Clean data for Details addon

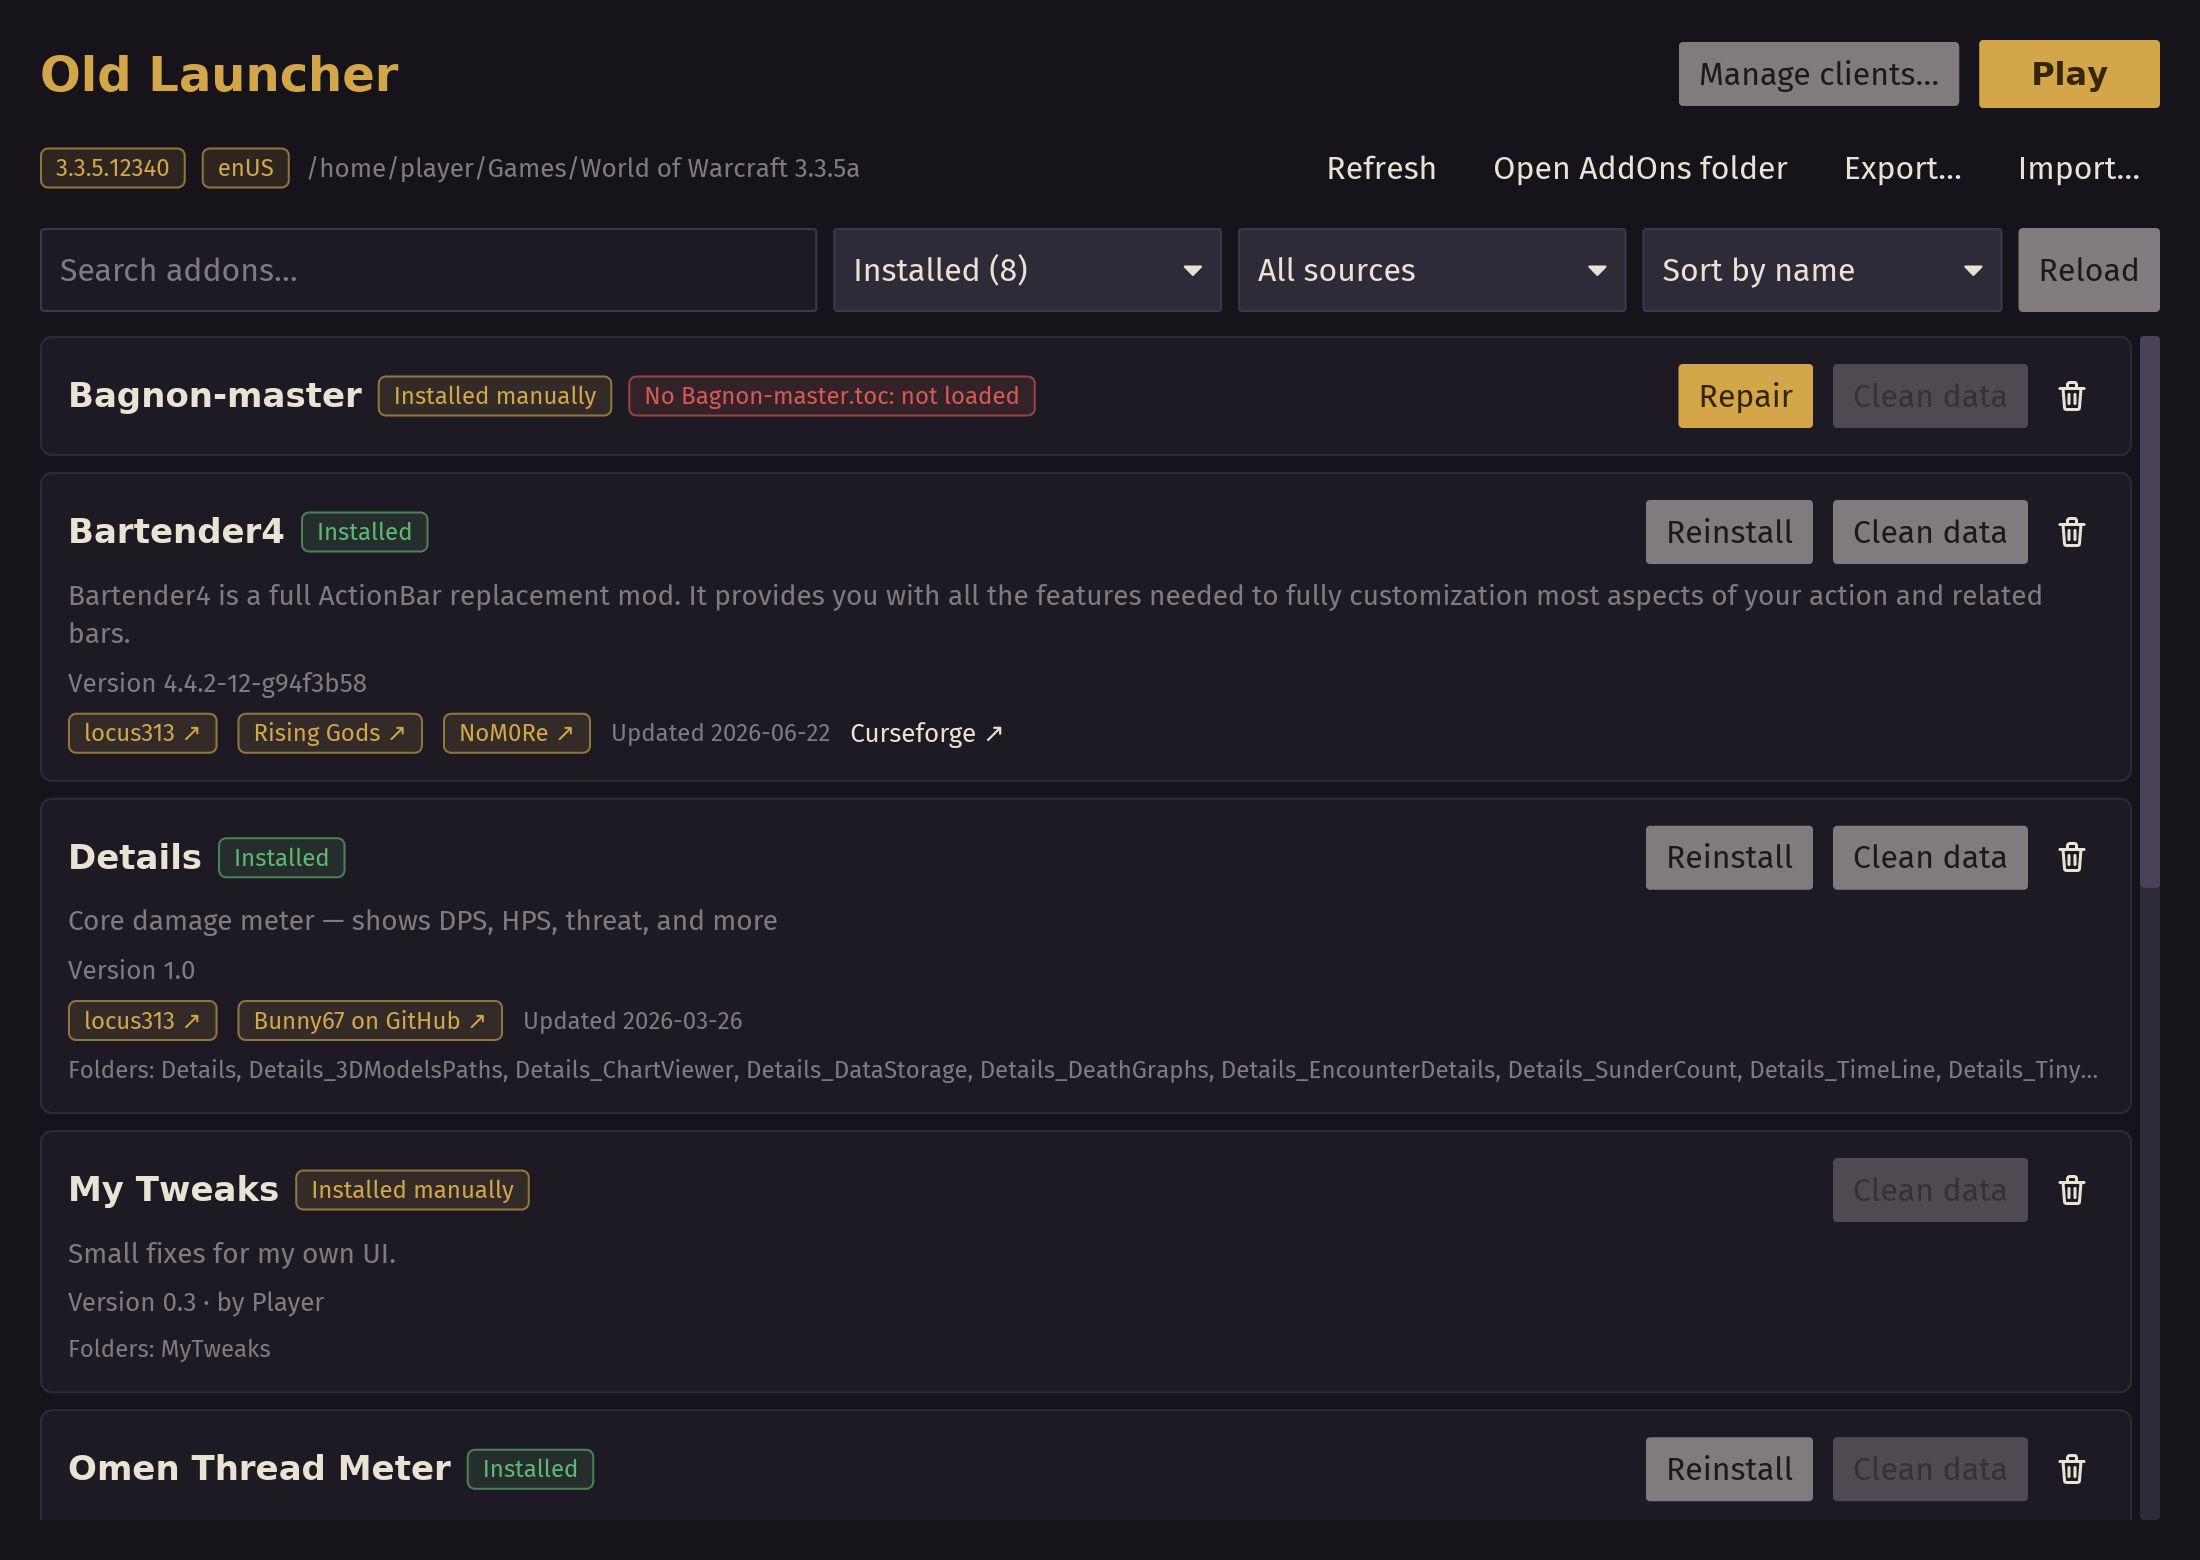point(1930,857)
